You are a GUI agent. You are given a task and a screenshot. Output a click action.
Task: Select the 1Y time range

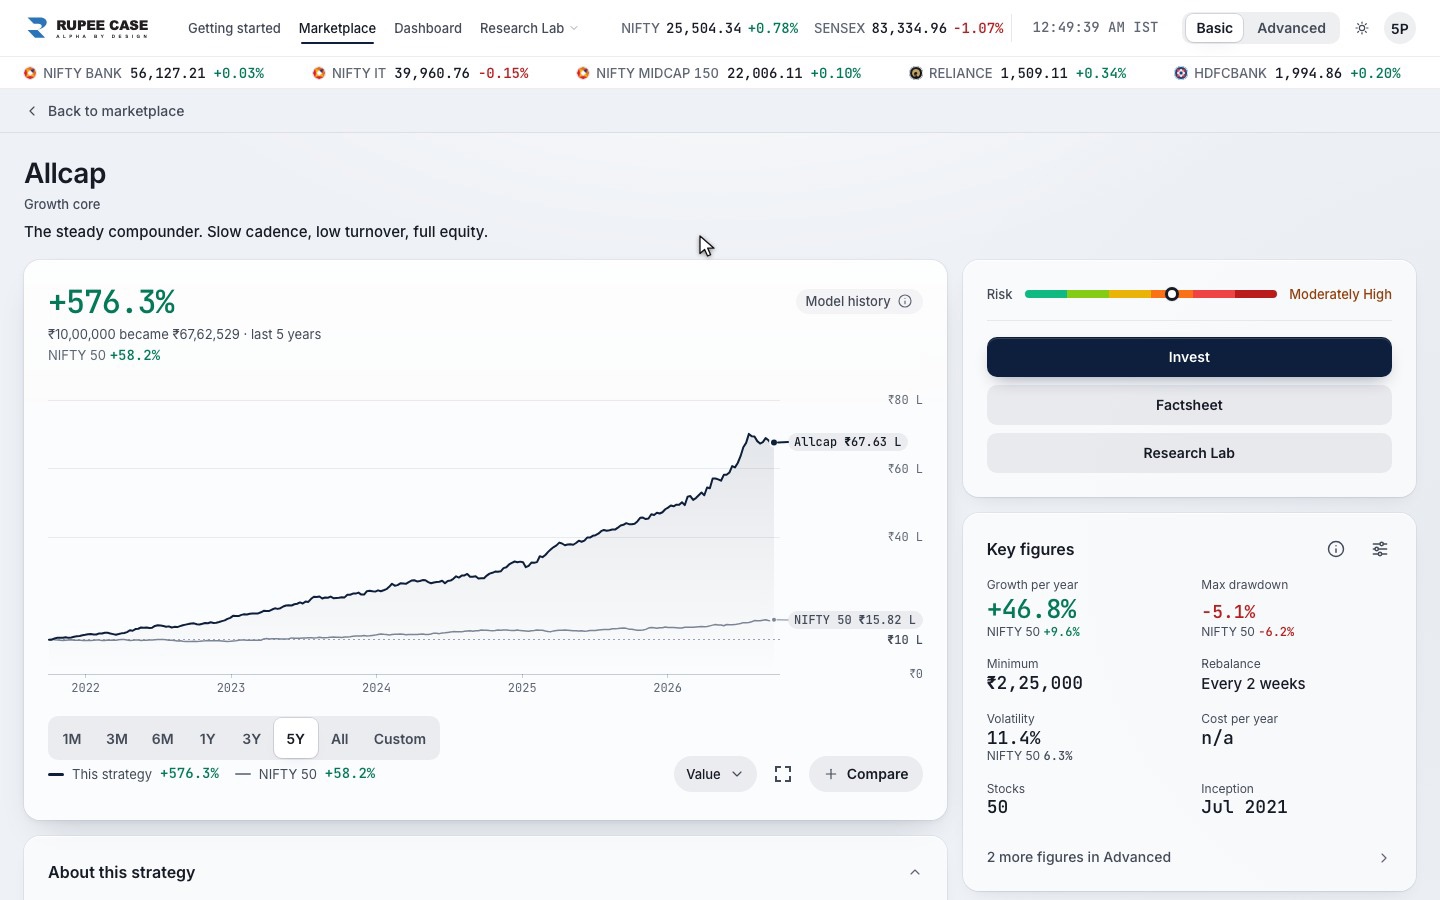click(x=207, y=739)
